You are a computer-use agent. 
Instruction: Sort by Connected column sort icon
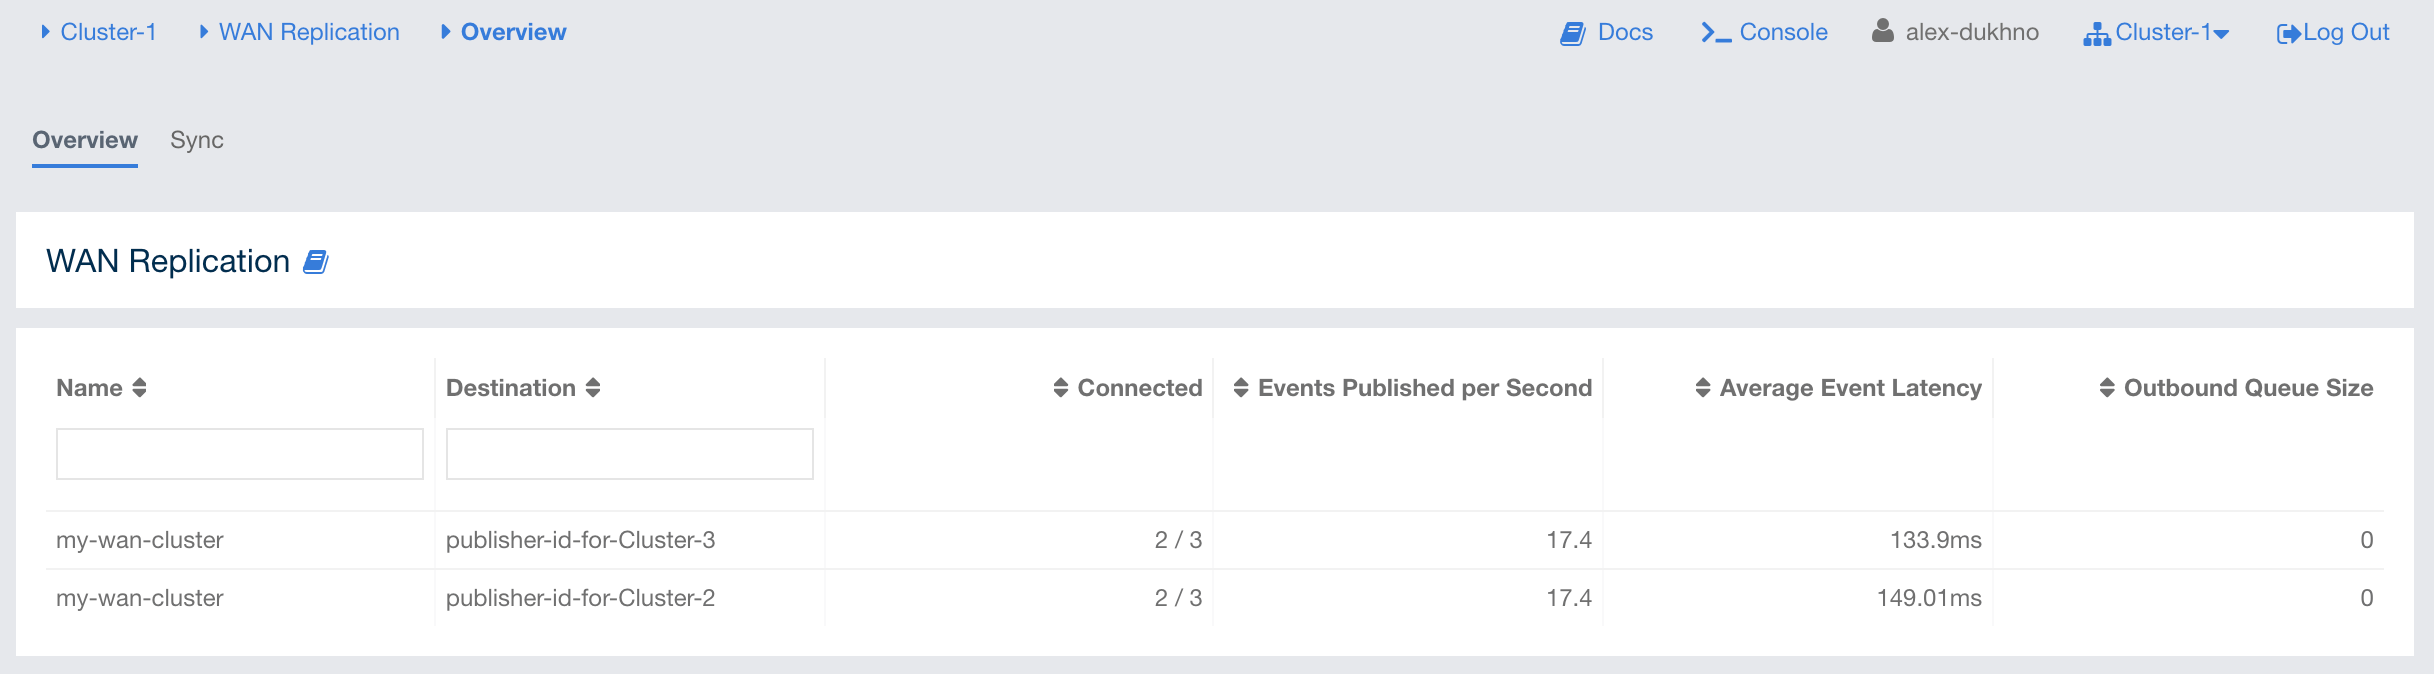point(1061,388)
